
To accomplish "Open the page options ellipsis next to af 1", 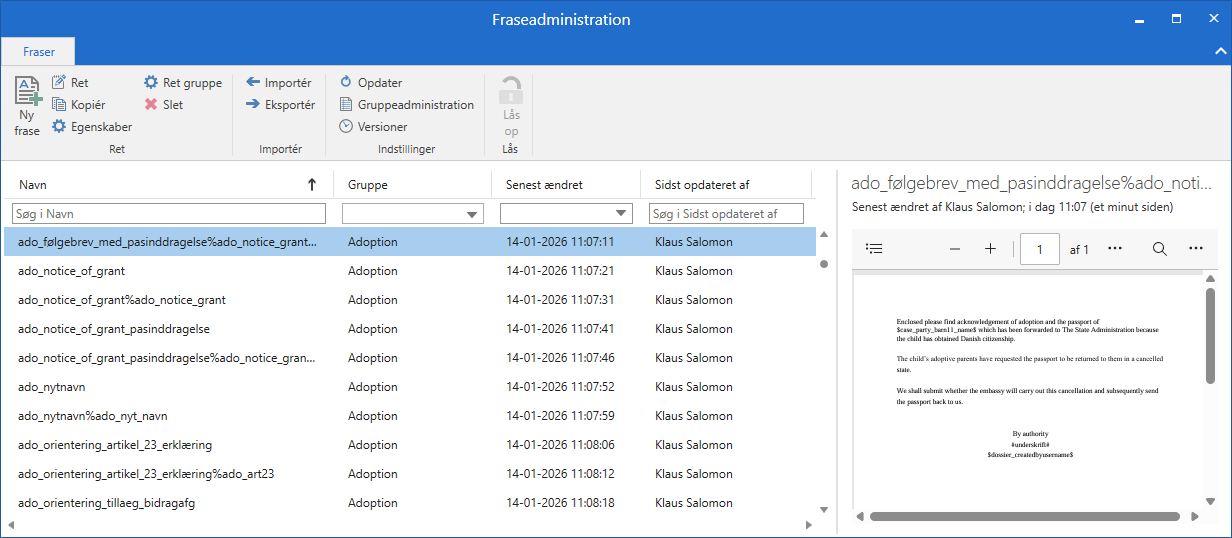I will point(1115,249).
